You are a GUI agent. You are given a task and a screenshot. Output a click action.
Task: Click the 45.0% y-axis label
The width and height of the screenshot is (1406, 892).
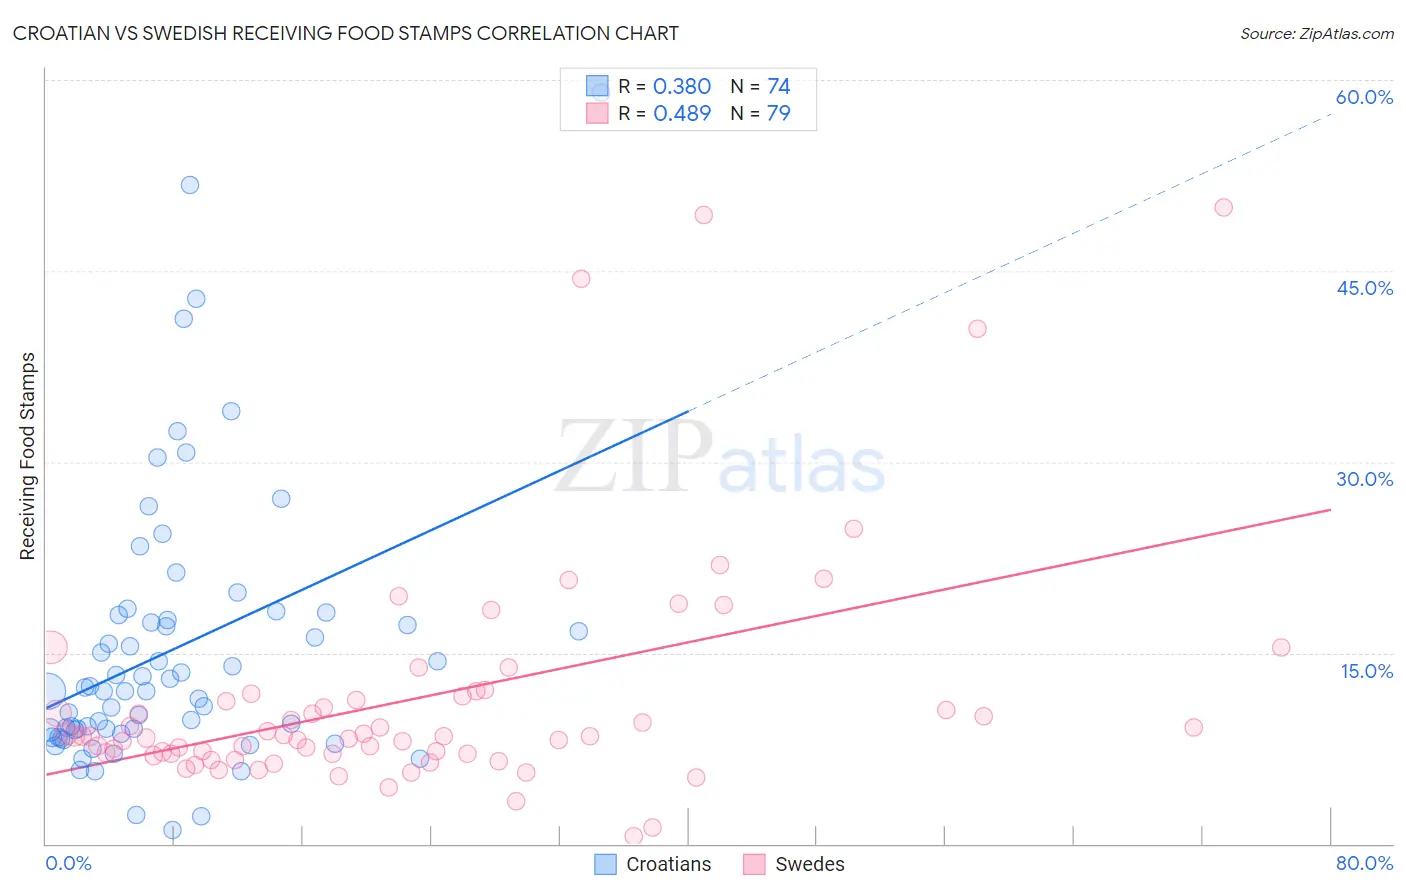1364,288
